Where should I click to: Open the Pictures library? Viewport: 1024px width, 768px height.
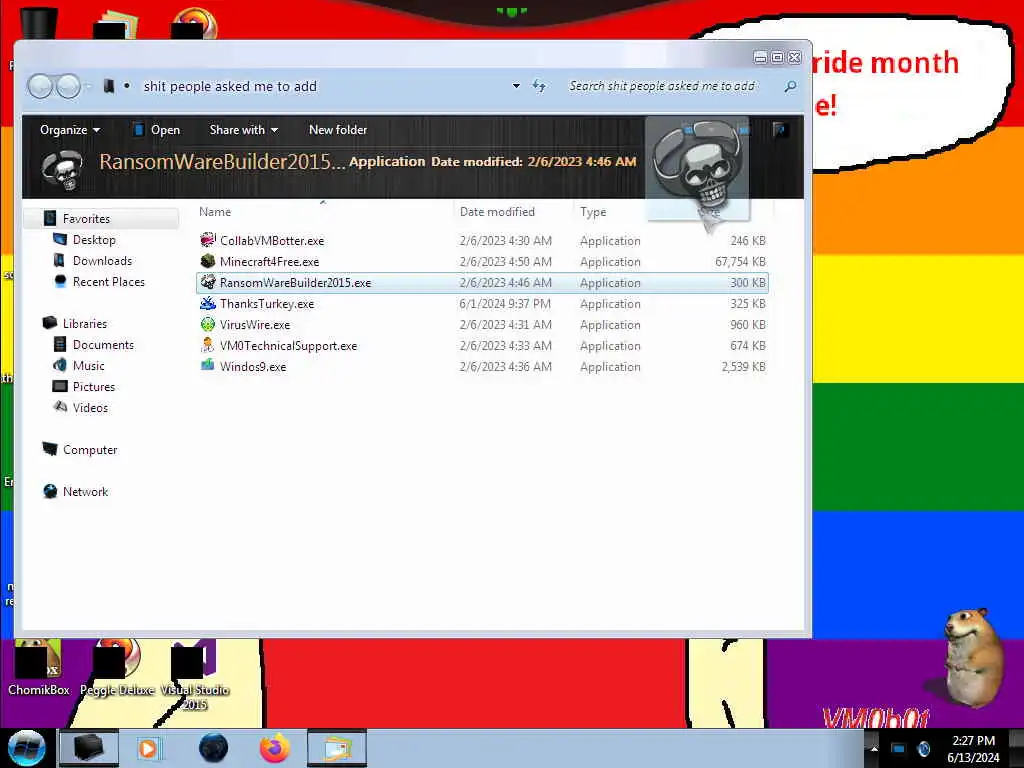(x=94, y=386)
